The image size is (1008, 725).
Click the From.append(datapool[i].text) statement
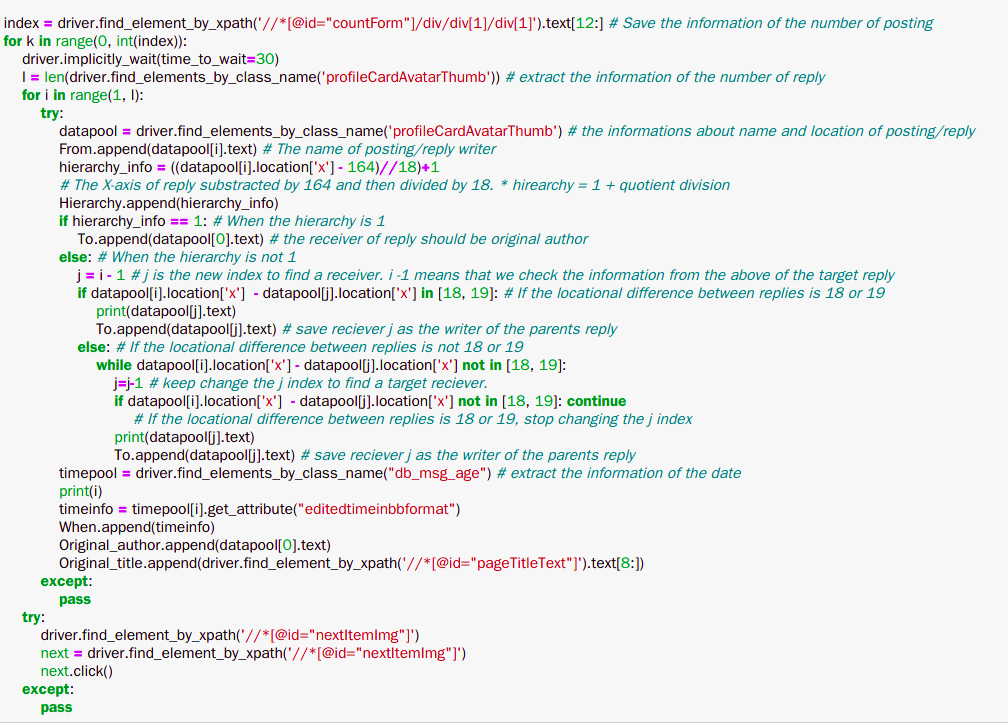point(158,148)
